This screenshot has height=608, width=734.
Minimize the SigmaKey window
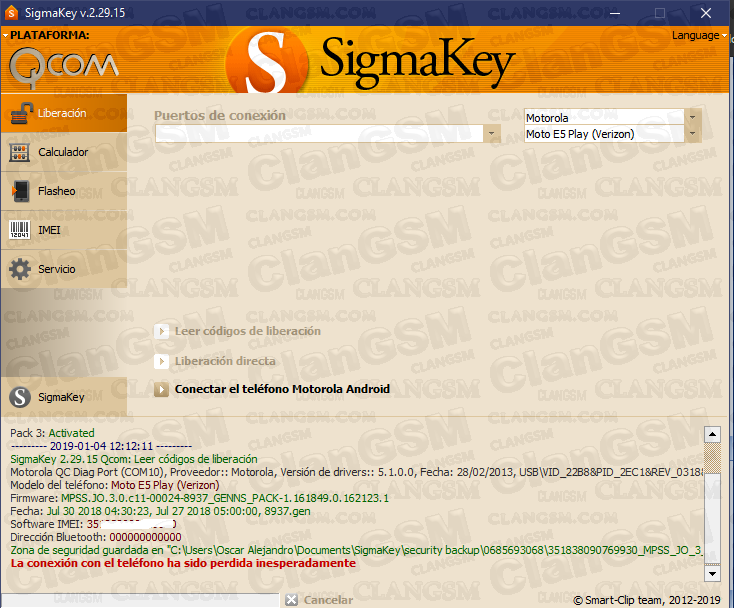pos(615,13)
